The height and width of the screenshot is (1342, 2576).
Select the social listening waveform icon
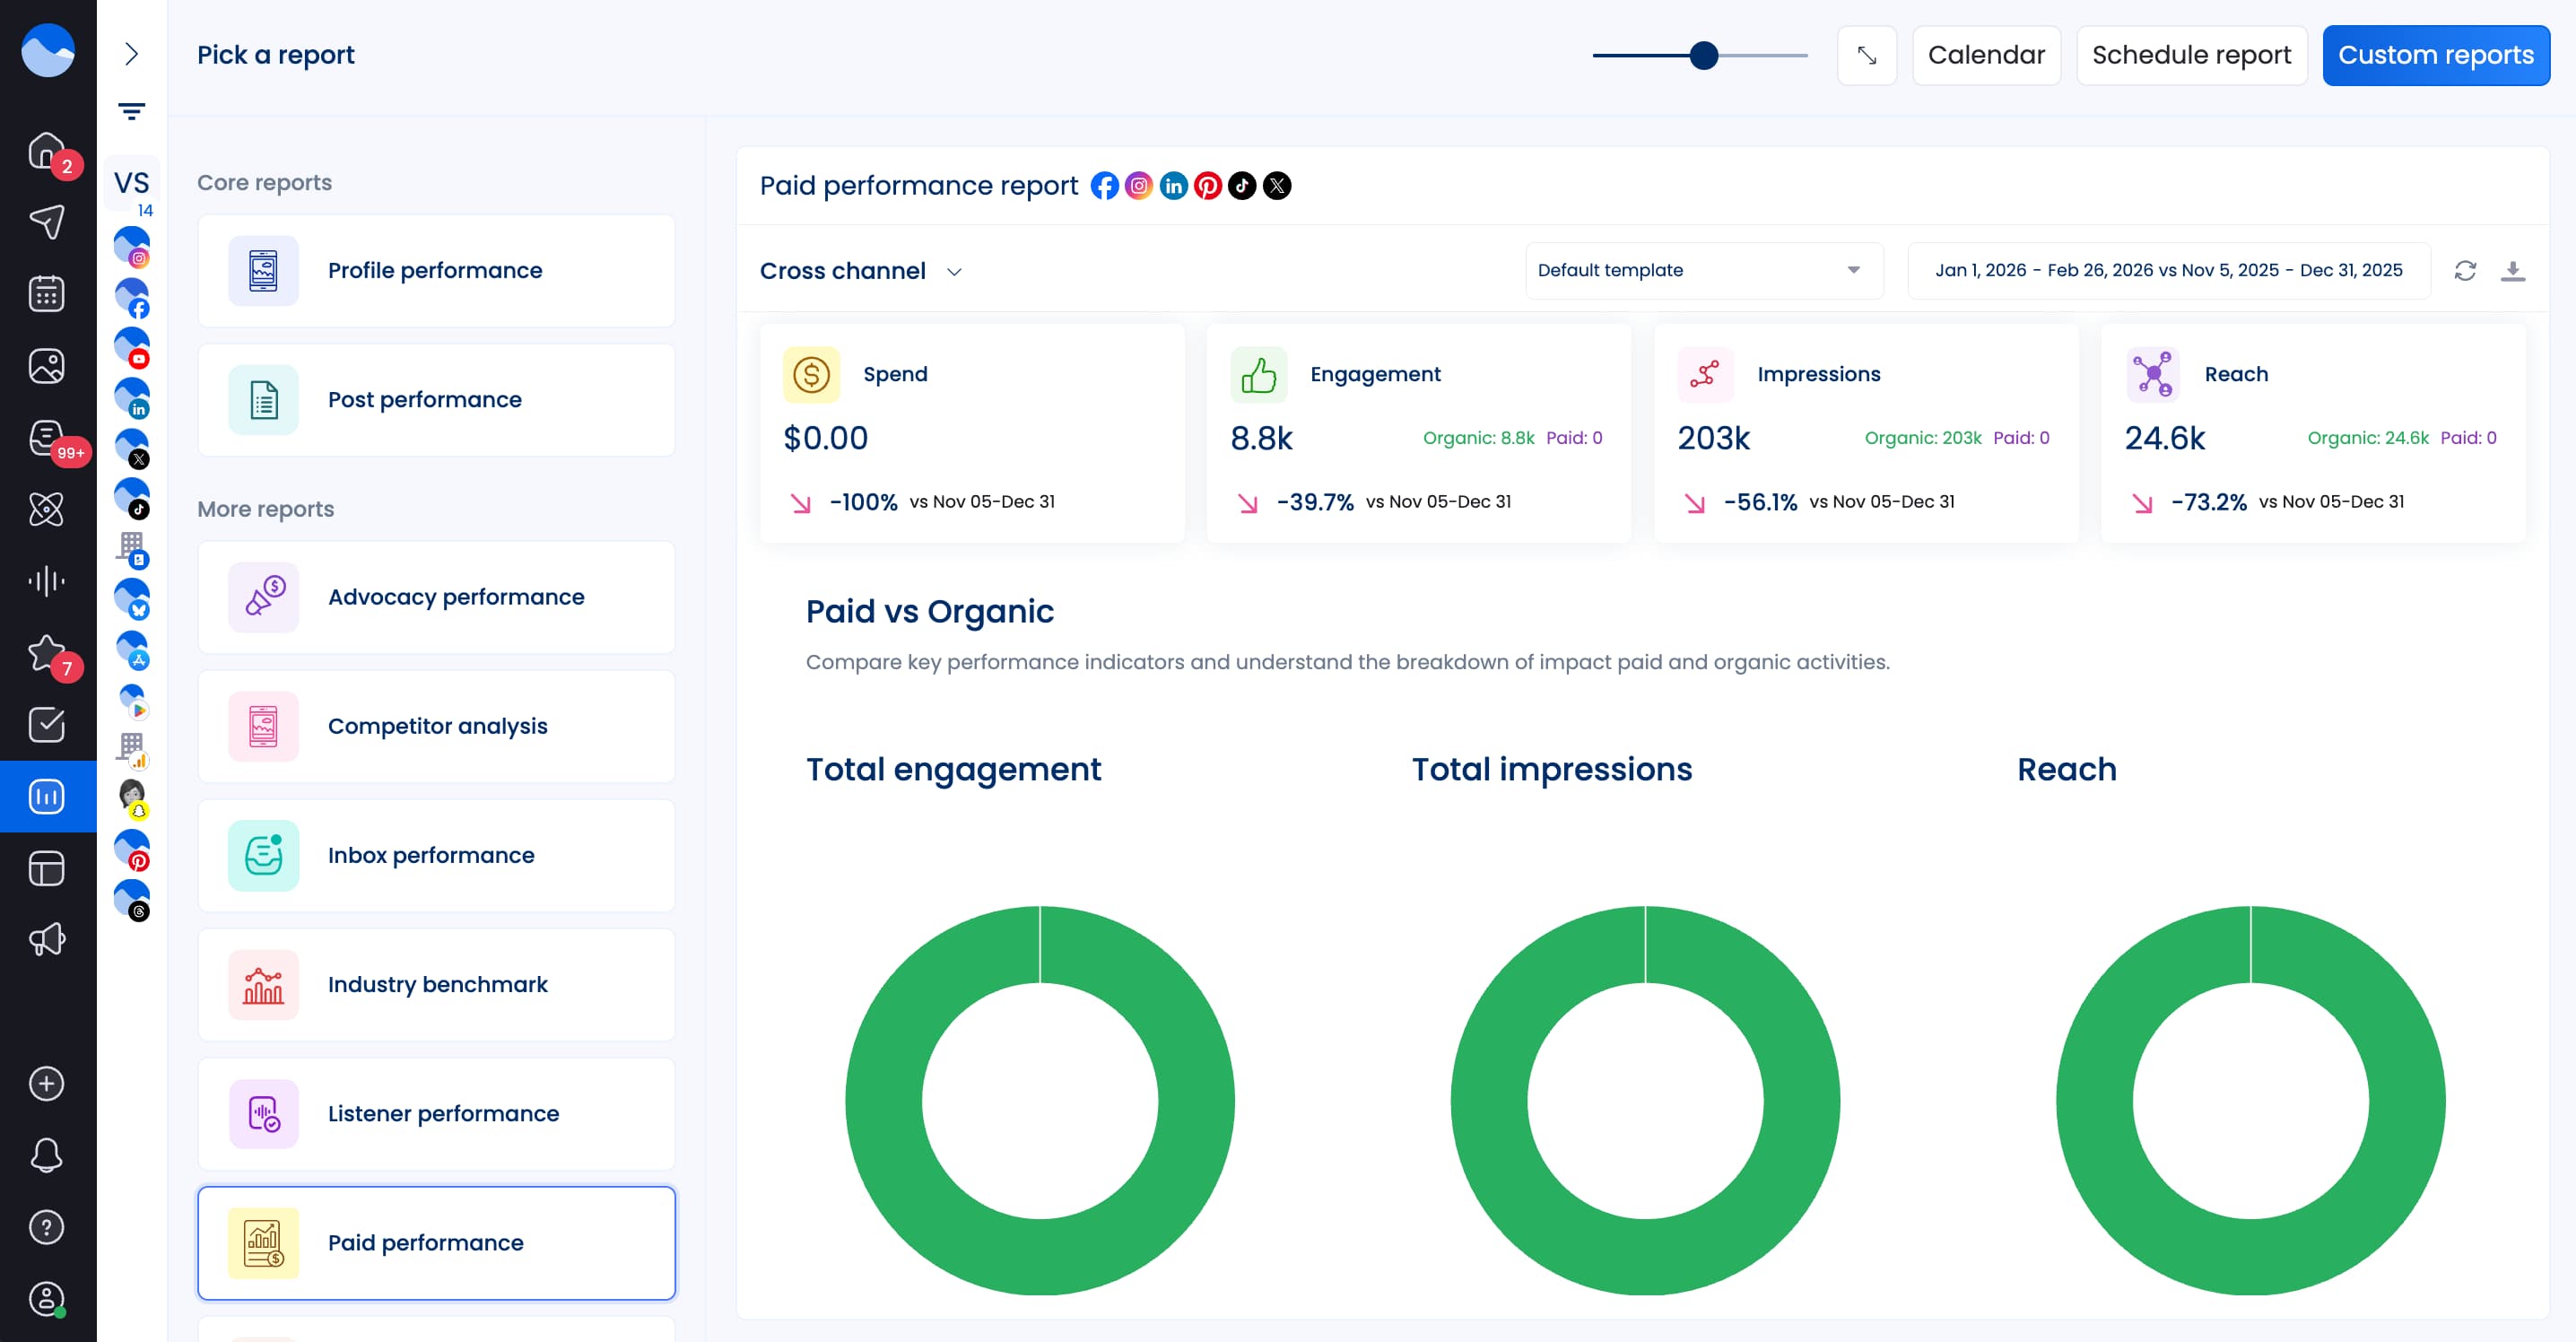47,580
